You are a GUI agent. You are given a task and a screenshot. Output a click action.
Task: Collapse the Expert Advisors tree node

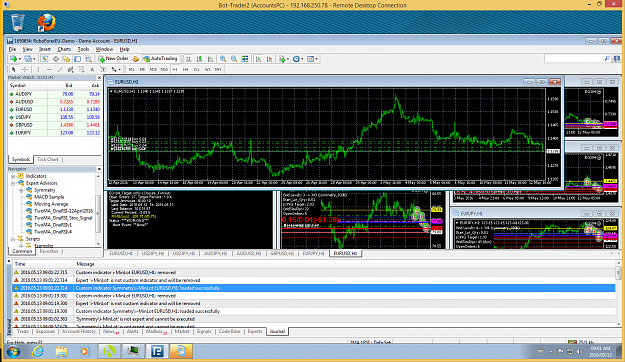13,183
